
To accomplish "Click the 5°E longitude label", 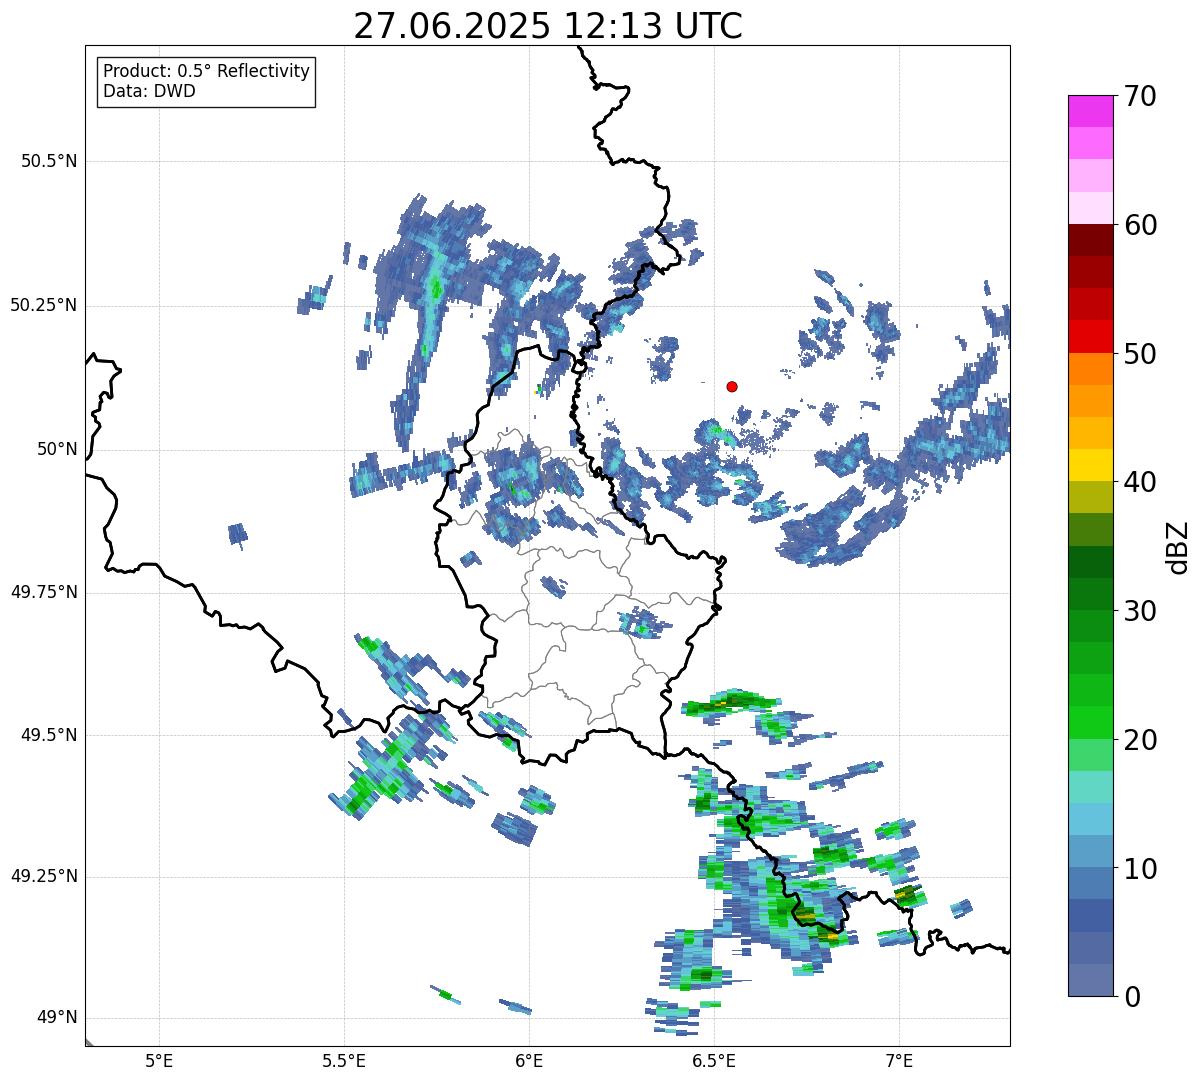I will tap(159, 1060).
